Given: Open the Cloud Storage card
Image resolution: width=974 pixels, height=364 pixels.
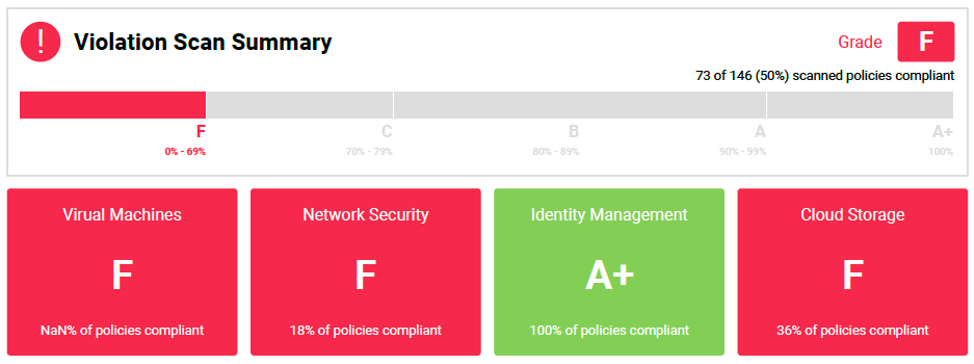Looking at the screenshot, I should (852, 272).
